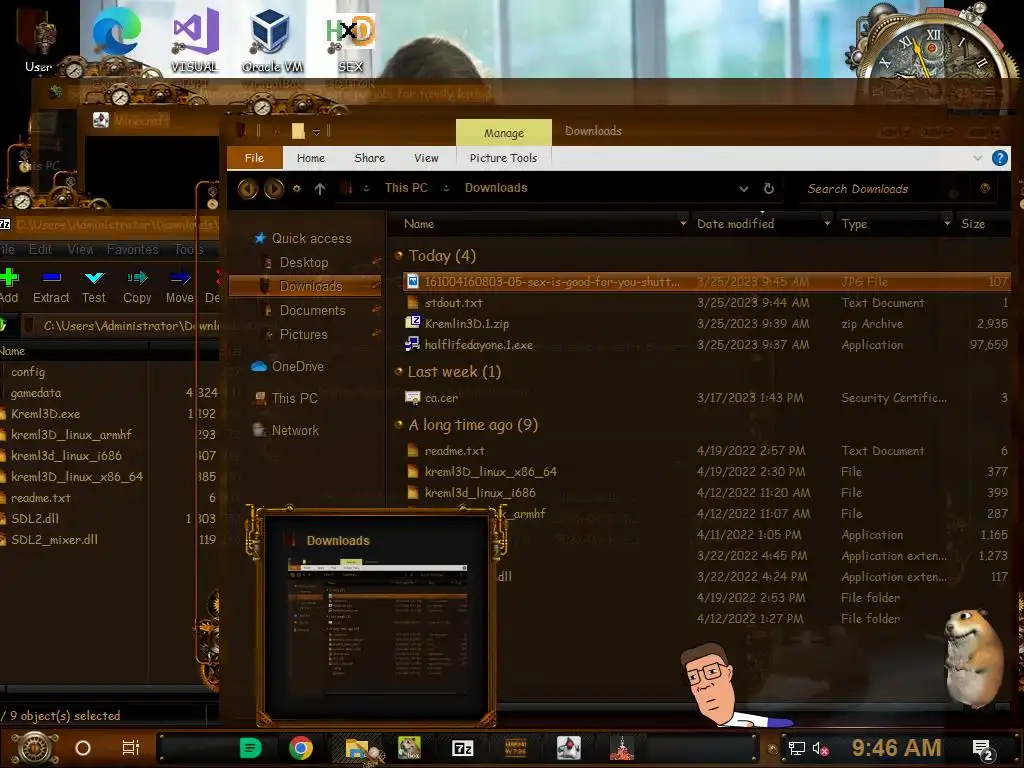Viewport: 1024px width, 768px height.
Task: Open the Visual Studio desktop icon
Action: [195, 39]
